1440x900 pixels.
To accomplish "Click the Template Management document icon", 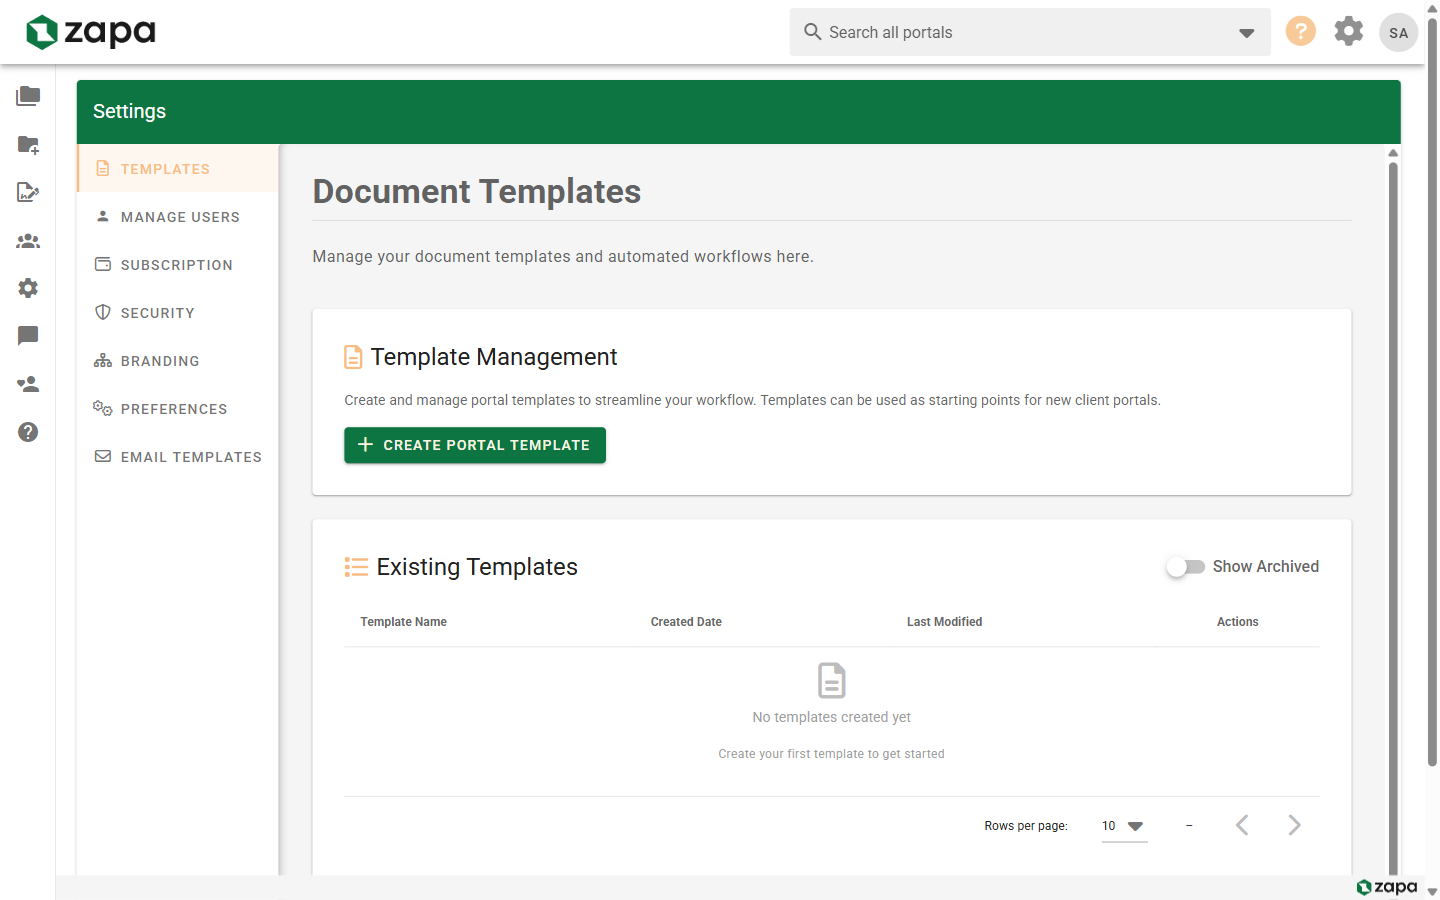I will coord(353,357).
